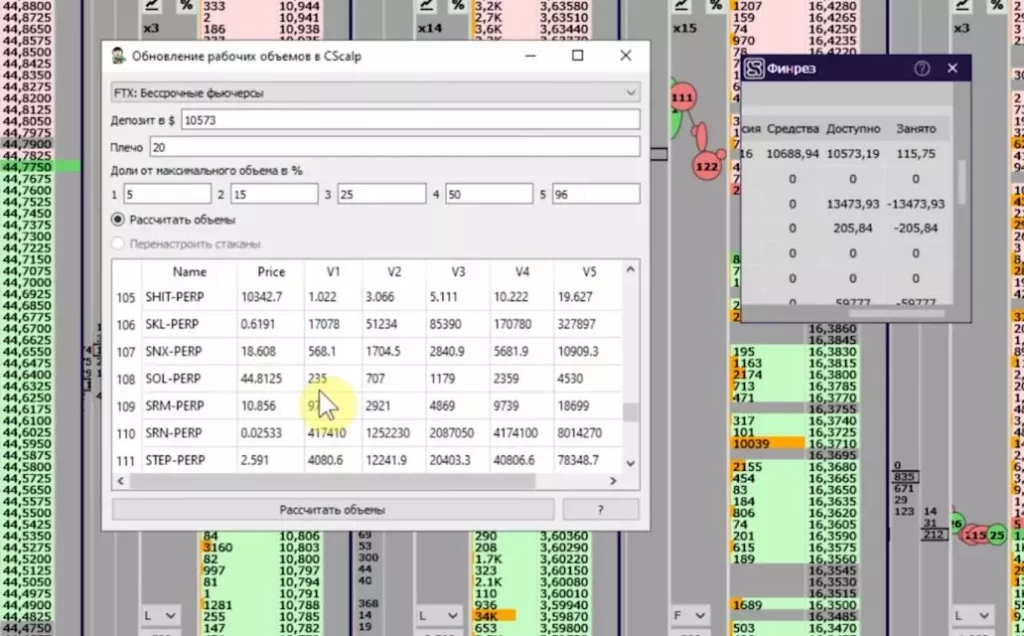Click the question mark help button
Image resolution: width=1024 pixels, height=636 pixels.
[x=600, y=510]
